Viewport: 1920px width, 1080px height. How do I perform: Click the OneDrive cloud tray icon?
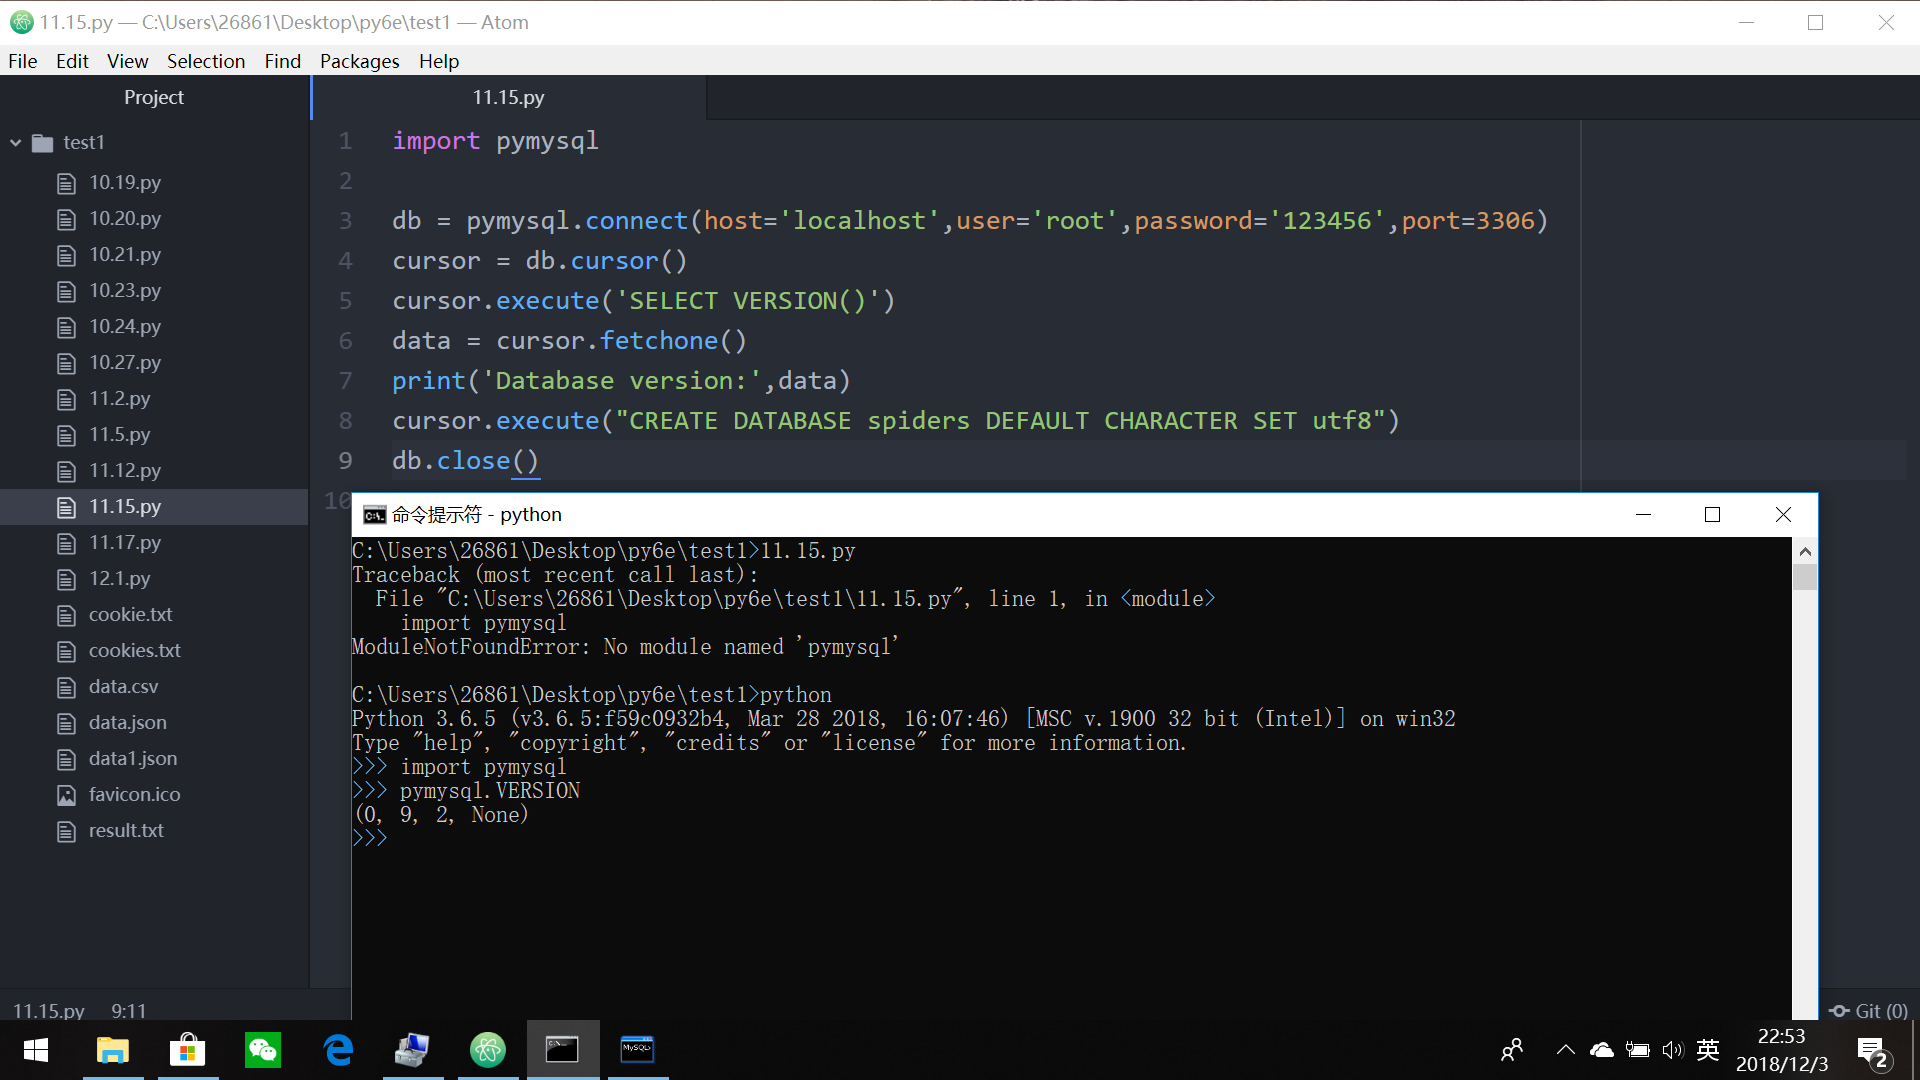click(1602, 1050)
